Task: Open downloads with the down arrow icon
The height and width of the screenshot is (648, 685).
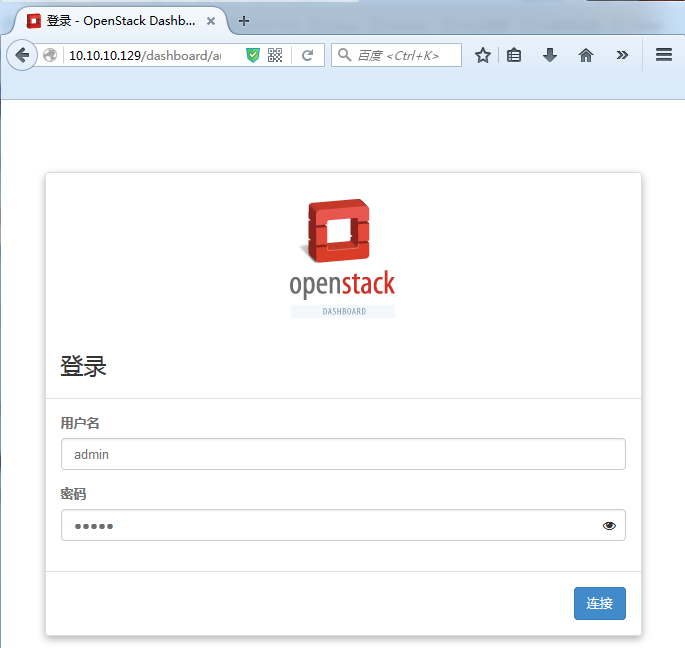Action: (x=550, y=55)
